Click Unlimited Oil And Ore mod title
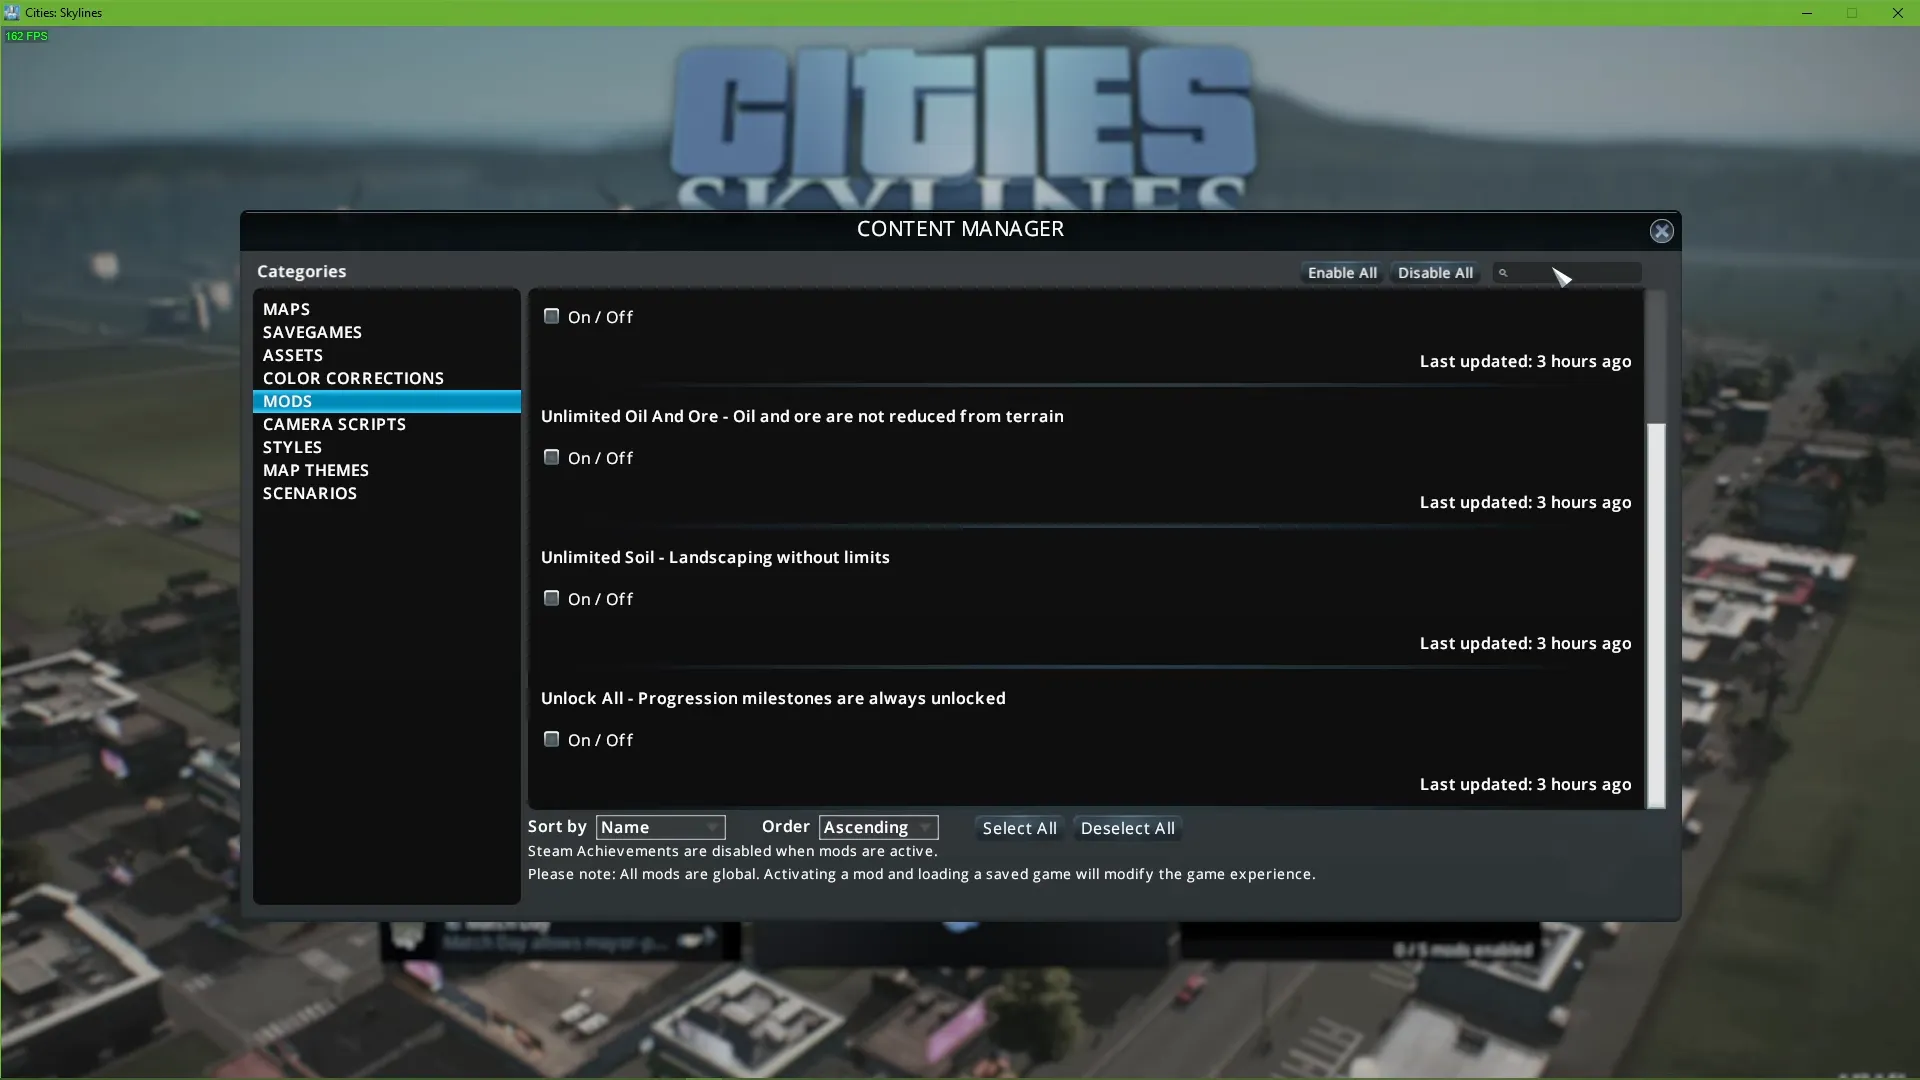The image size is (1920, 1080). 802,416
